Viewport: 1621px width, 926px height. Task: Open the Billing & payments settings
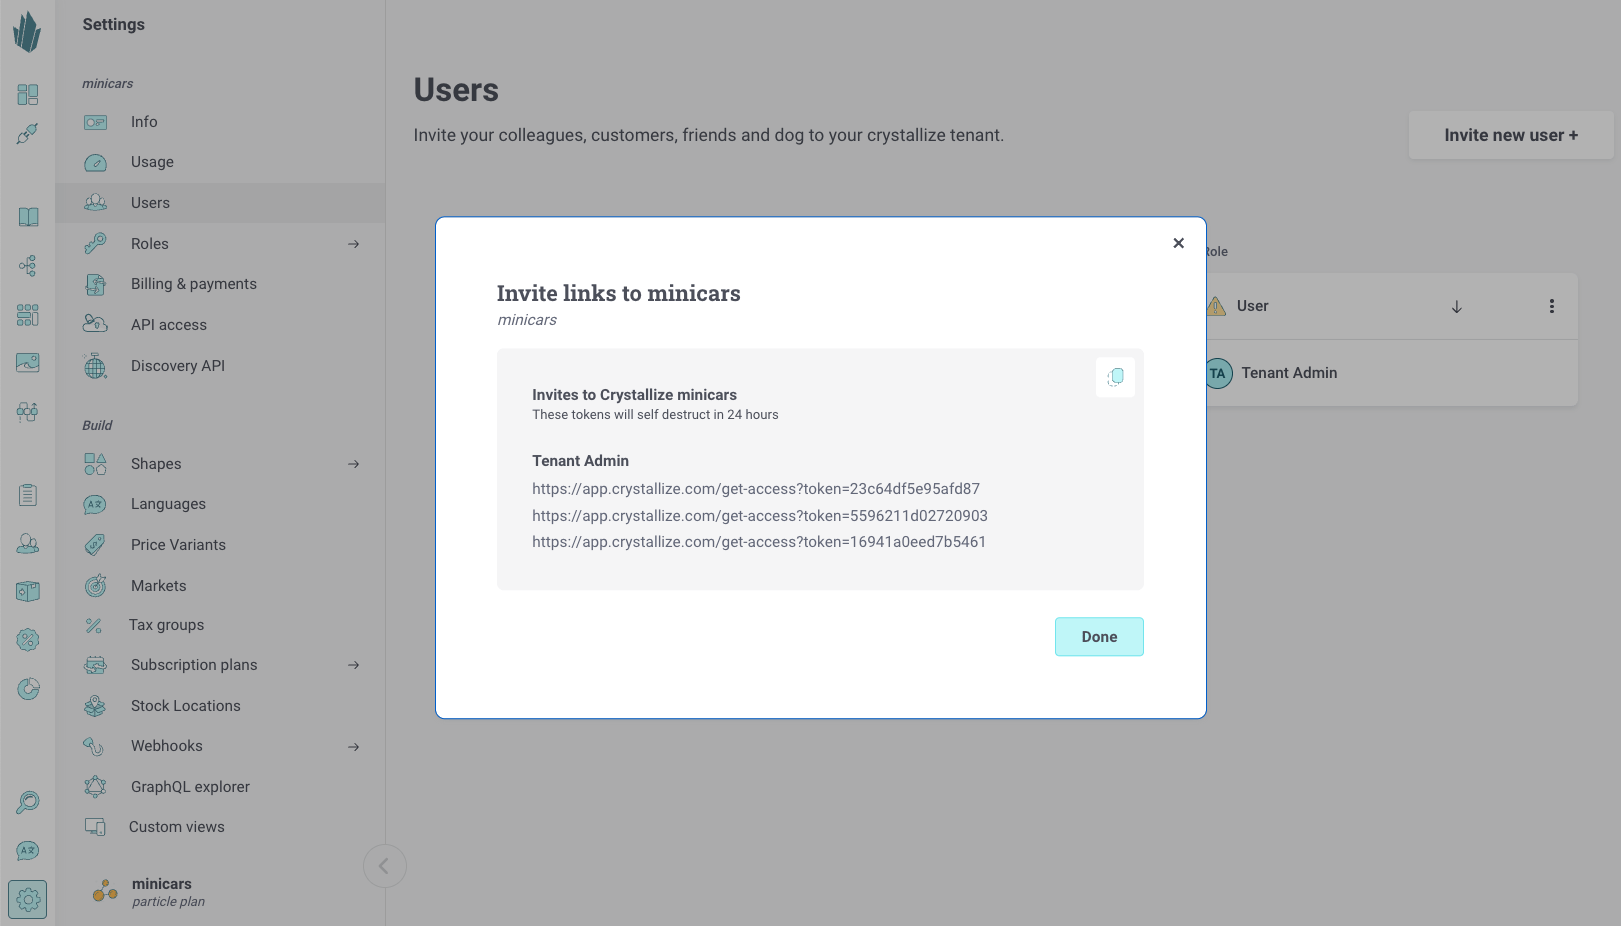point(193,284)
